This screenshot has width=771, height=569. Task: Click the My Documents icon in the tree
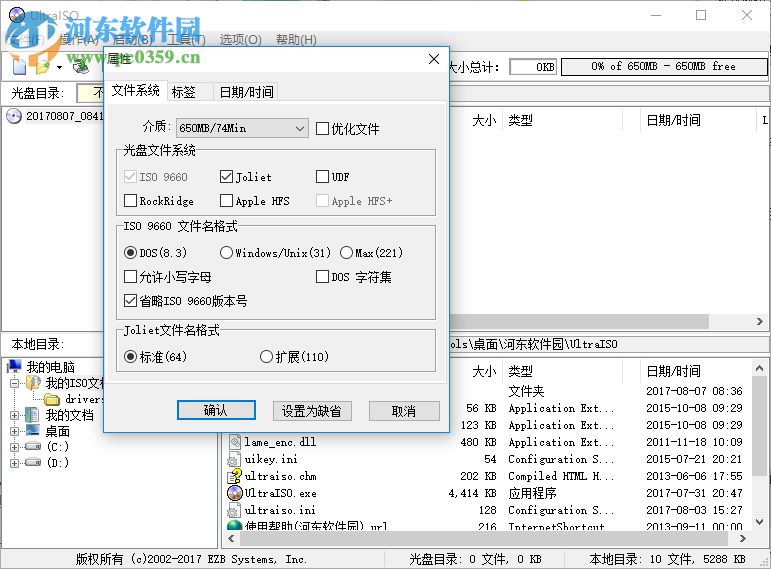click(x=32, y=415)
